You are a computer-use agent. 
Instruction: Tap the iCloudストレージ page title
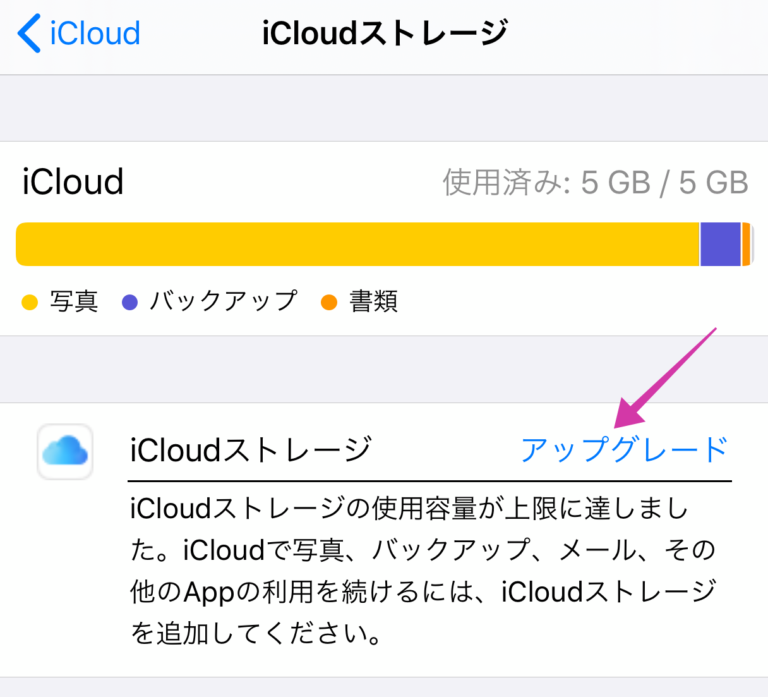(384, 34)
